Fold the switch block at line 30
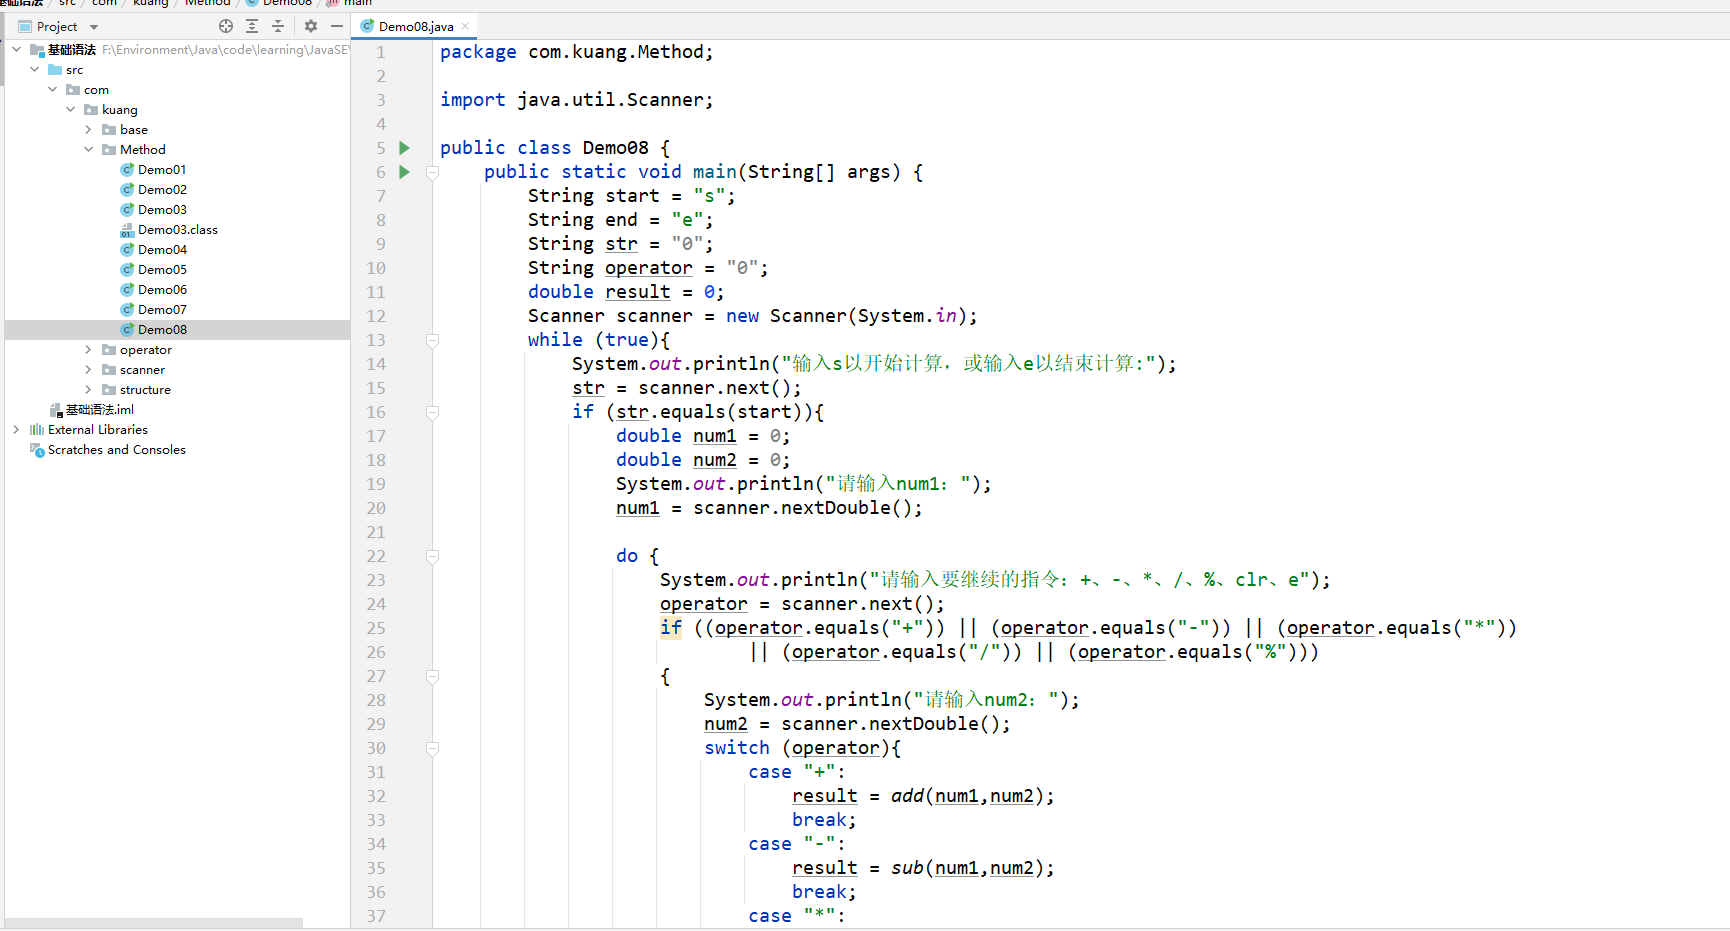This screenshot has height=931, width=1730. [x=432, y=748]
